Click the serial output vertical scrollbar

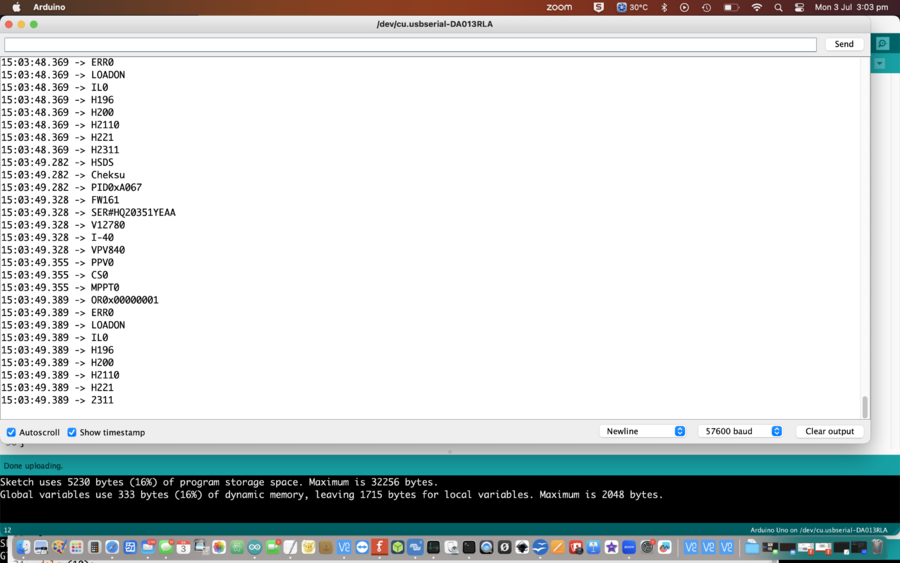point(865,406)
